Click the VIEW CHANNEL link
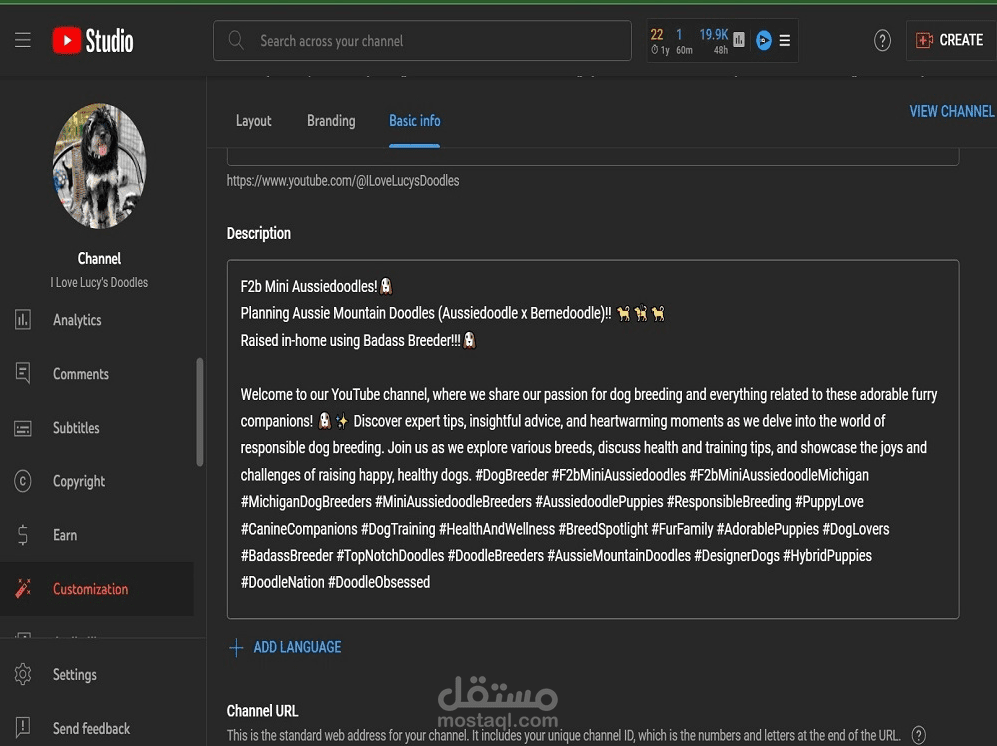This screenshot has width=997, height=746. 952,111
